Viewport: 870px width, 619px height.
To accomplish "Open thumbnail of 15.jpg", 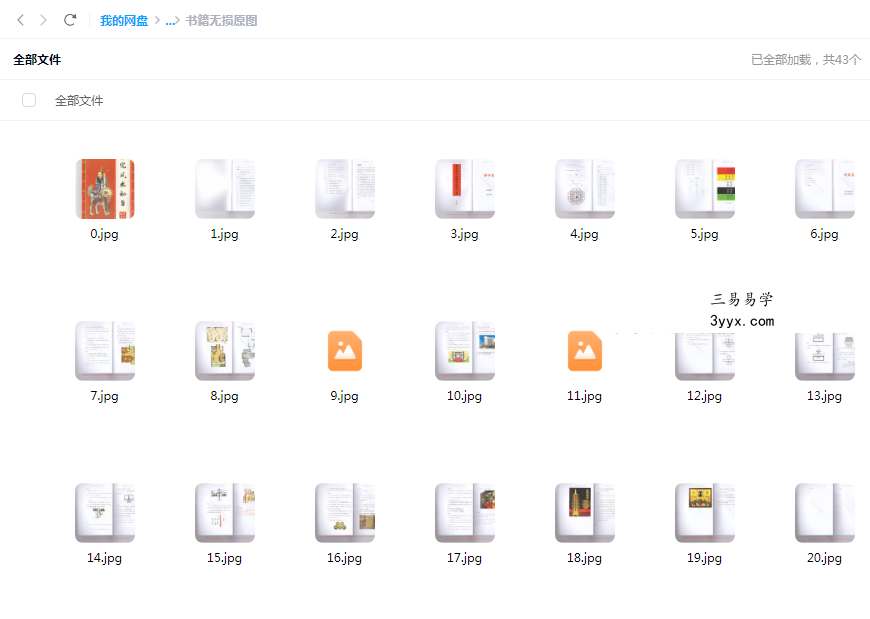I will click(x=225, y=513).
